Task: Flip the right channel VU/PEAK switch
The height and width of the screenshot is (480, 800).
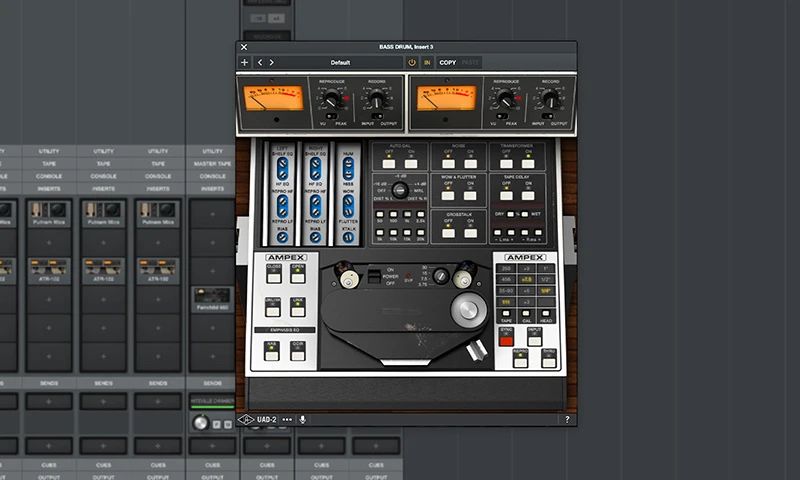Action: [502, 116]
